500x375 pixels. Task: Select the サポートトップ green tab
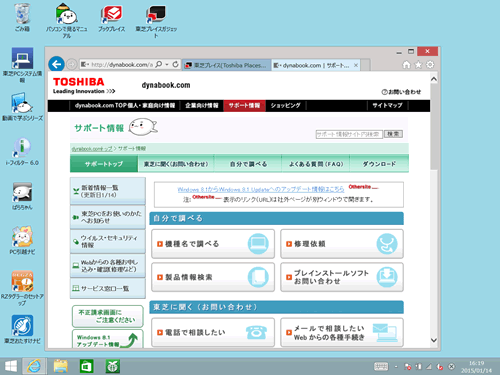pos(104,164)
